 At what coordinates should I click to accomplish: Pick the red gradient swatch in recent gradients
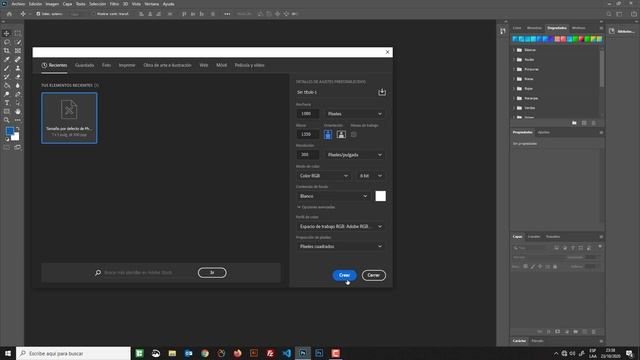[x=581, y=39]
